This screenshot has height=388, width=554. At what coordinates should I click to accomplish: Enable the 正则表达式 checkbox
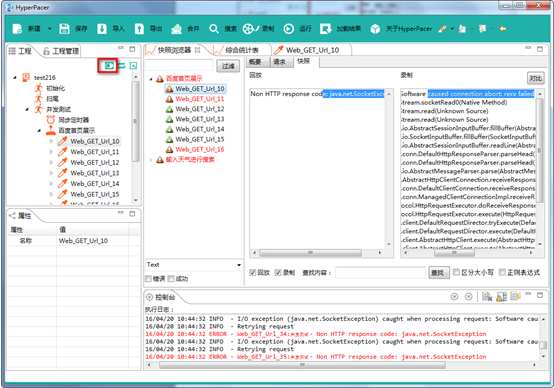502,272
